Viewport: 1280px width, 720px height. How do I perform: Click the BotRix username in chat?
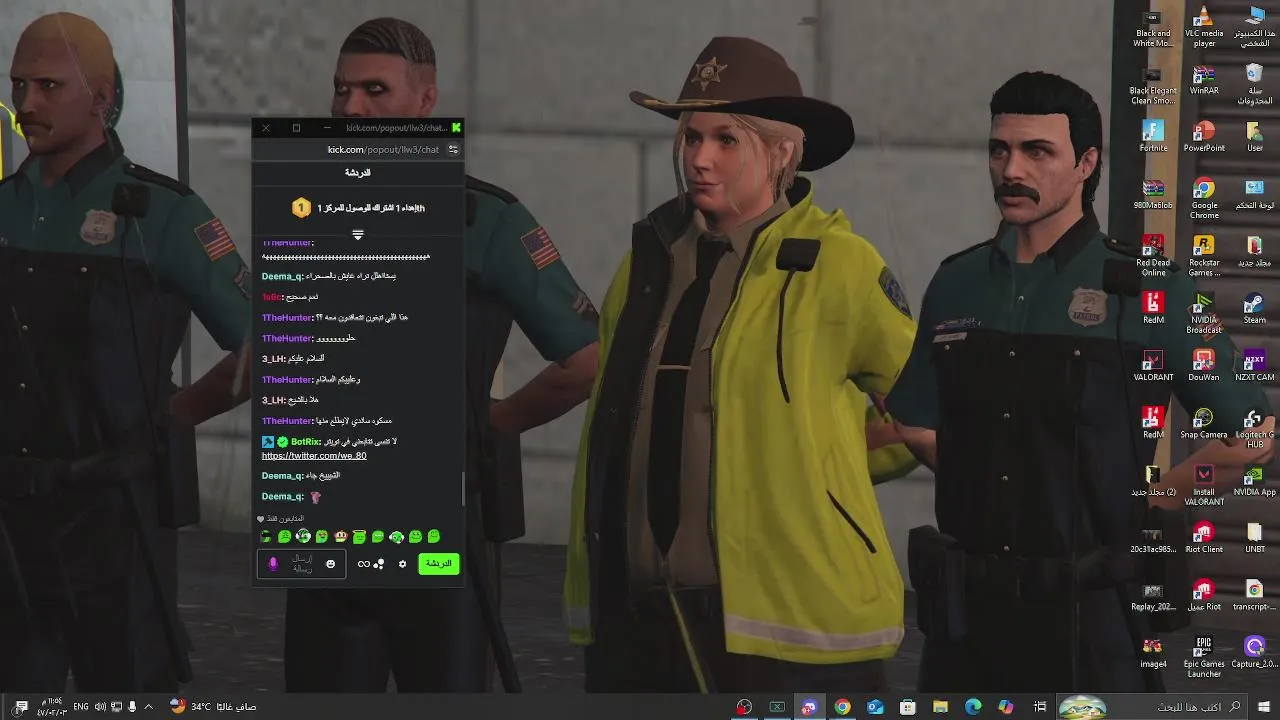coord(305,441)
